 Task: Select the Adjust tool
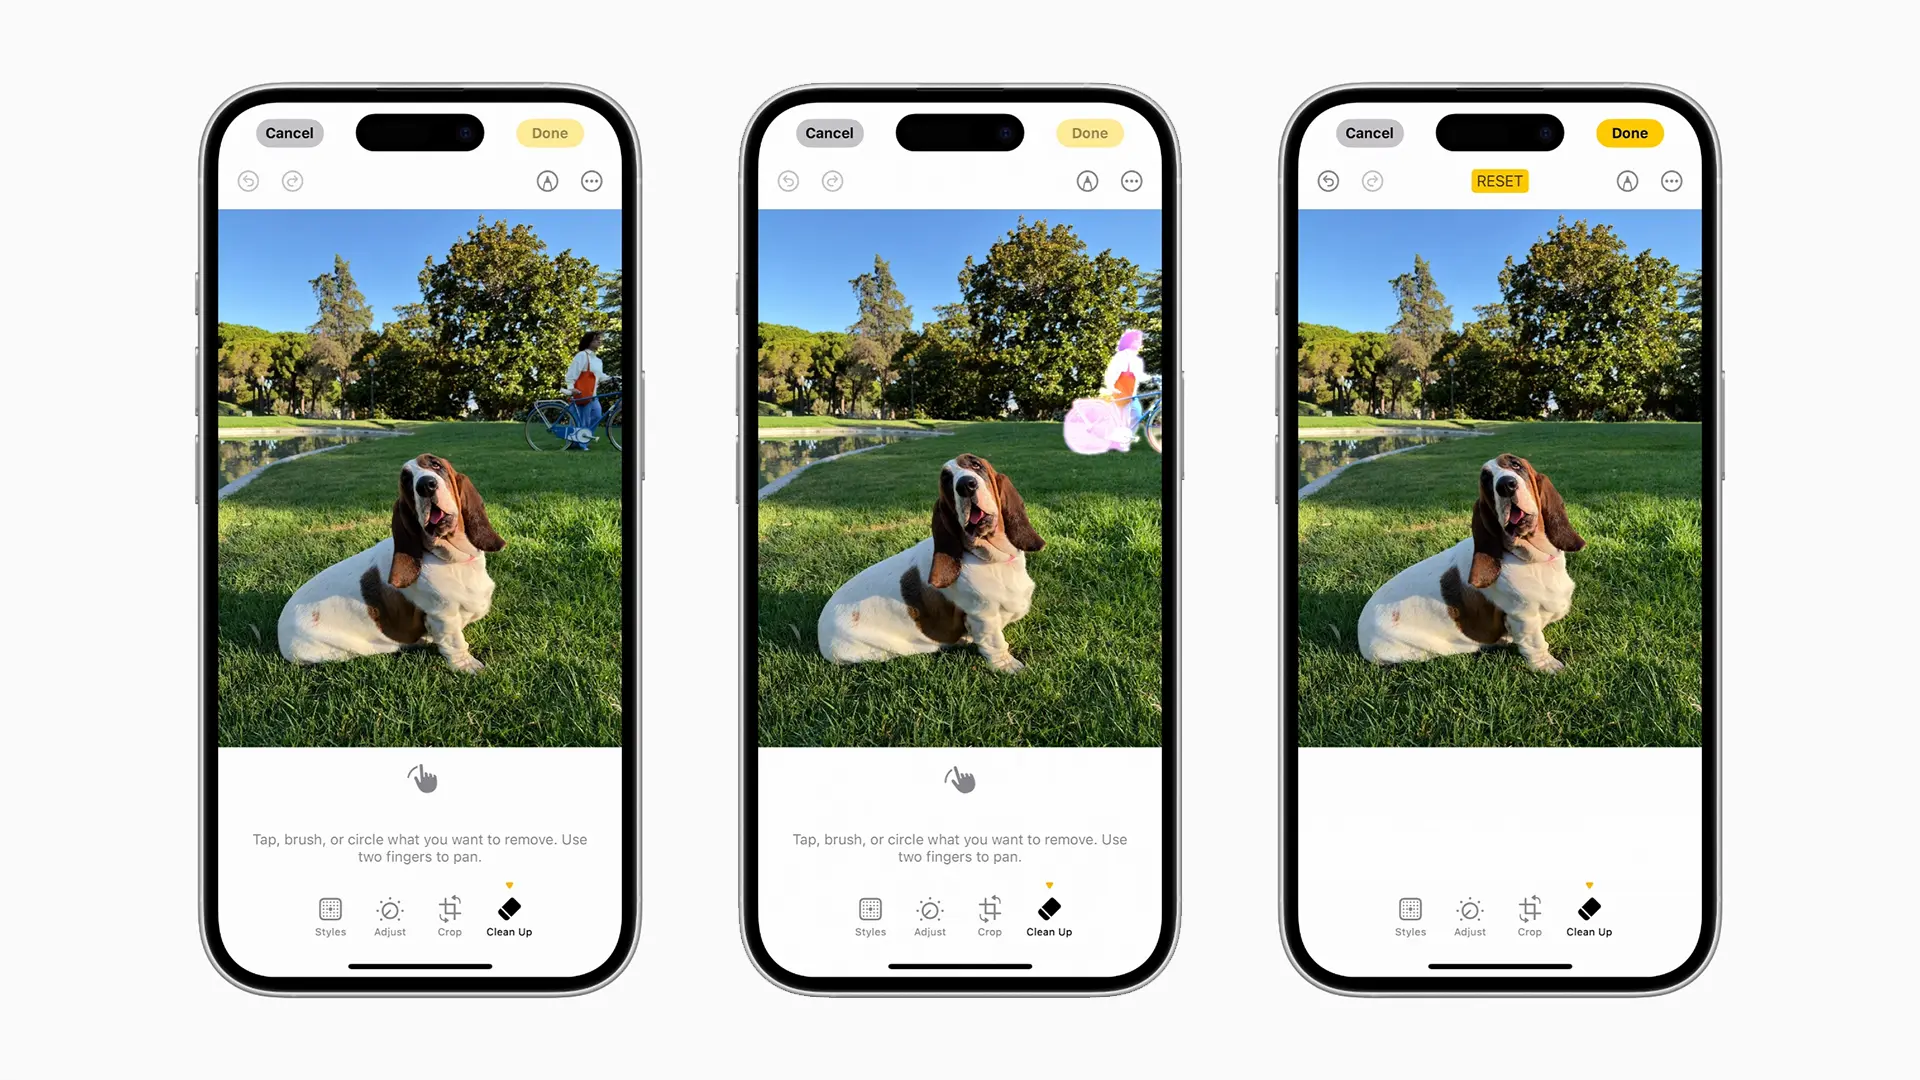tap(390, 915)
